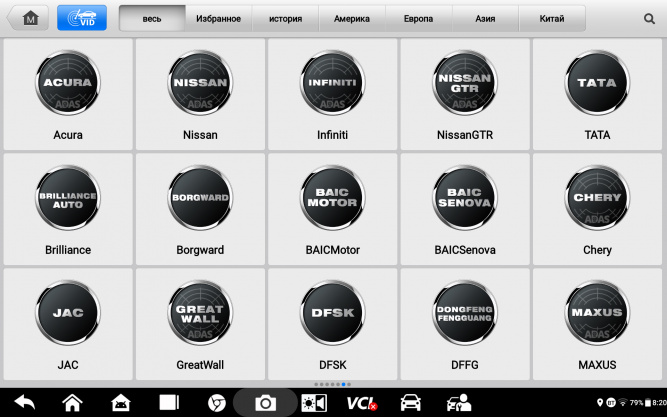The image size is (667, 417).
Task: Select the Borgward brand icon
Action: pyautogui.click(x=200, y=198)
